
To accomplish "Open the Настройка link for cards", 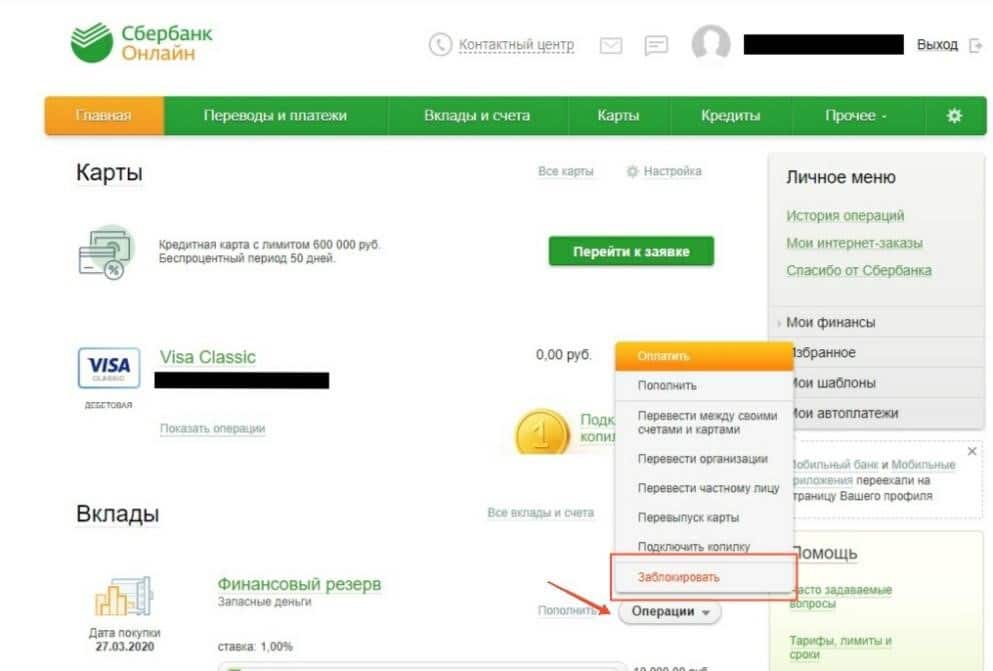I will (673, 172).
